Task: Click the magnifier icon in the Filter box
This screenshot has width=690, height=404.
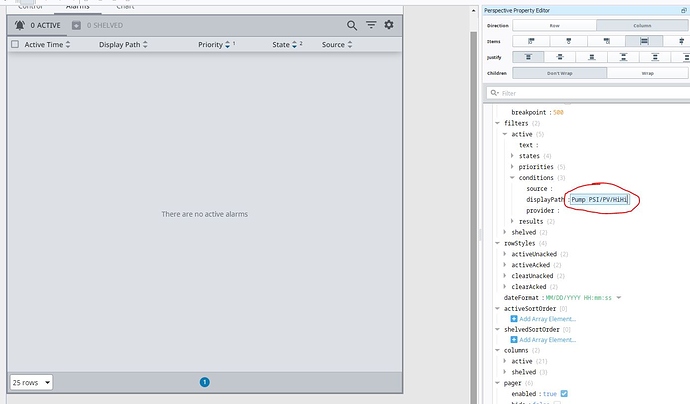Action: coord(495,93)
